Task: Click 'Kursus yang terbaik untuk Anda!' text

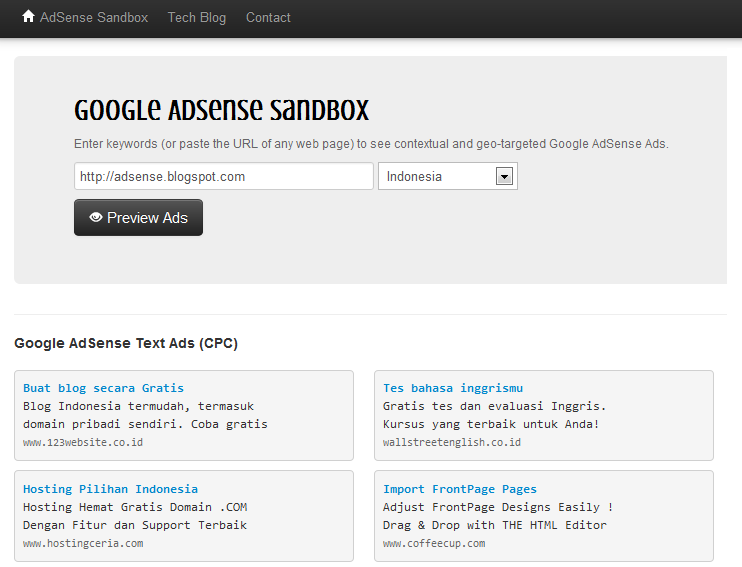Action: [491, 424]
